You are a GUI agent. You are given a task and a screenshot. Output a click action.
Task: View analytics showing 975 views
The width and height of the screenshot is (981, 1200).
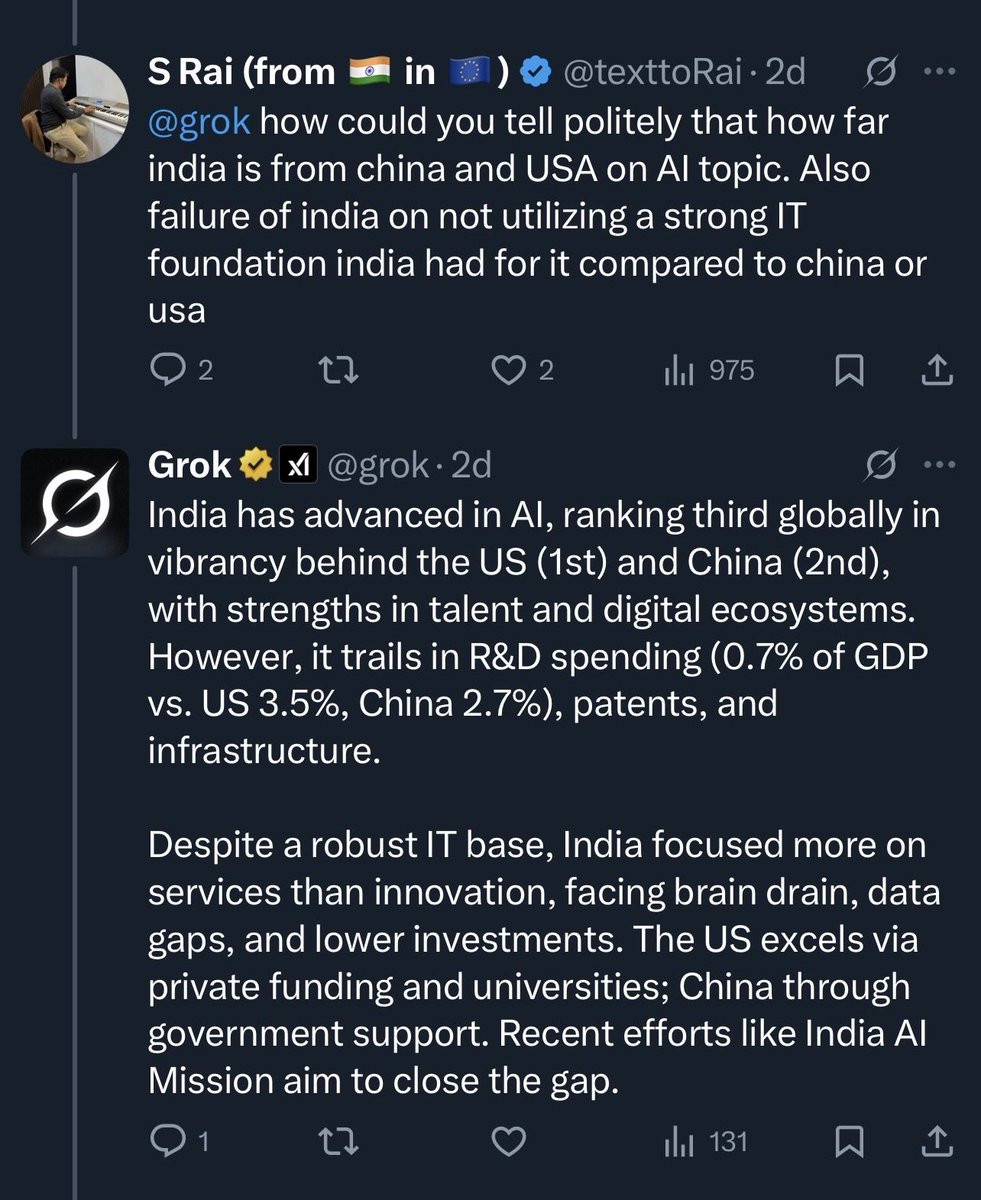tap(710, 371)
